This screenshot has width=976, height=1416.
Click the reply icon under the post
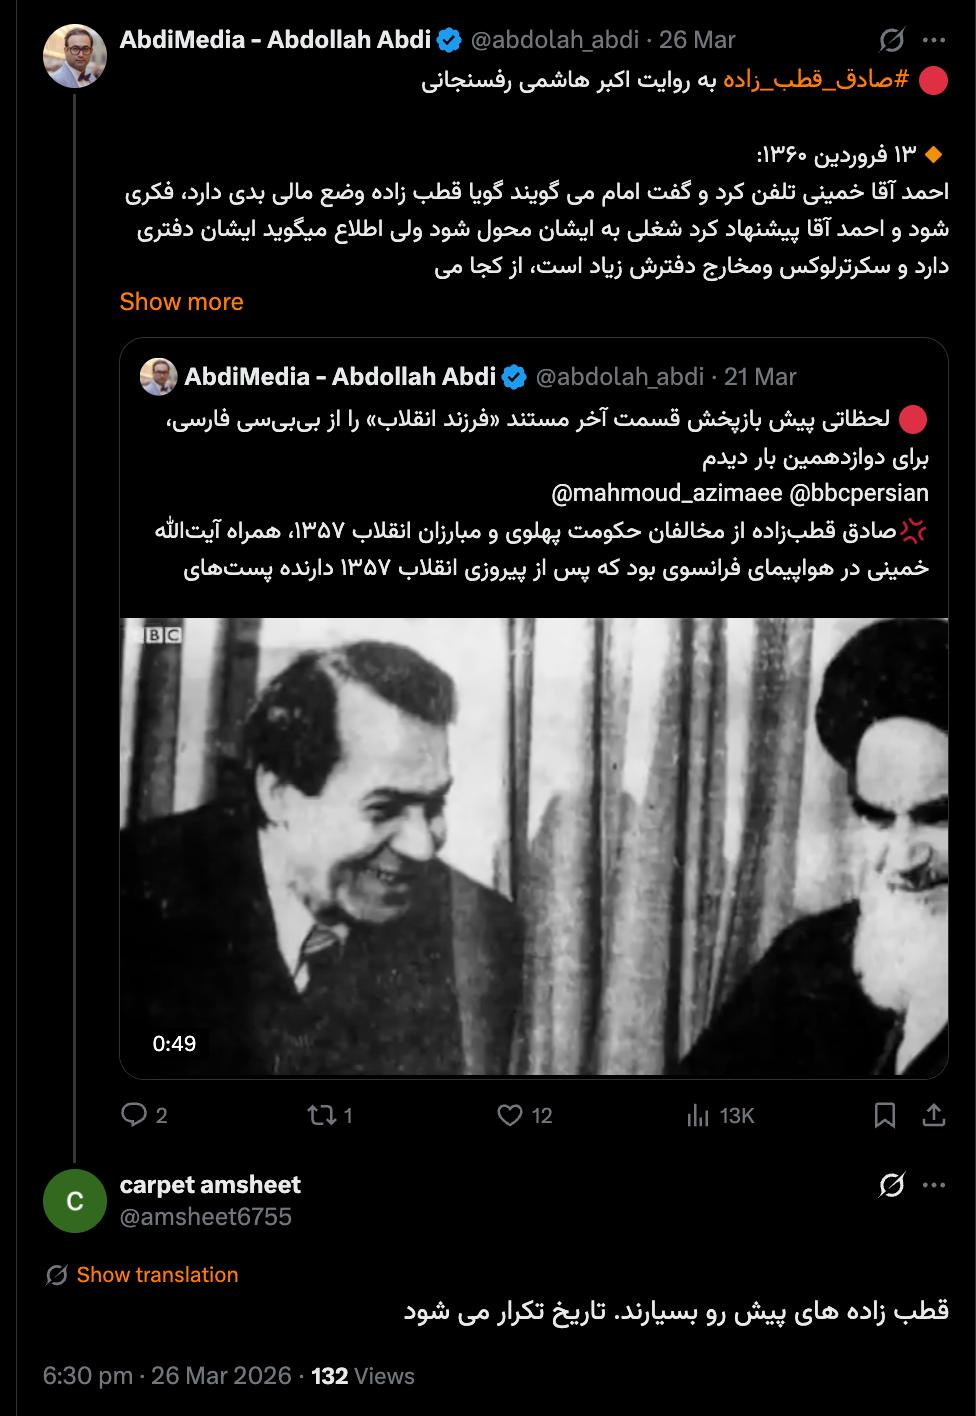[x=134, y=1115]
